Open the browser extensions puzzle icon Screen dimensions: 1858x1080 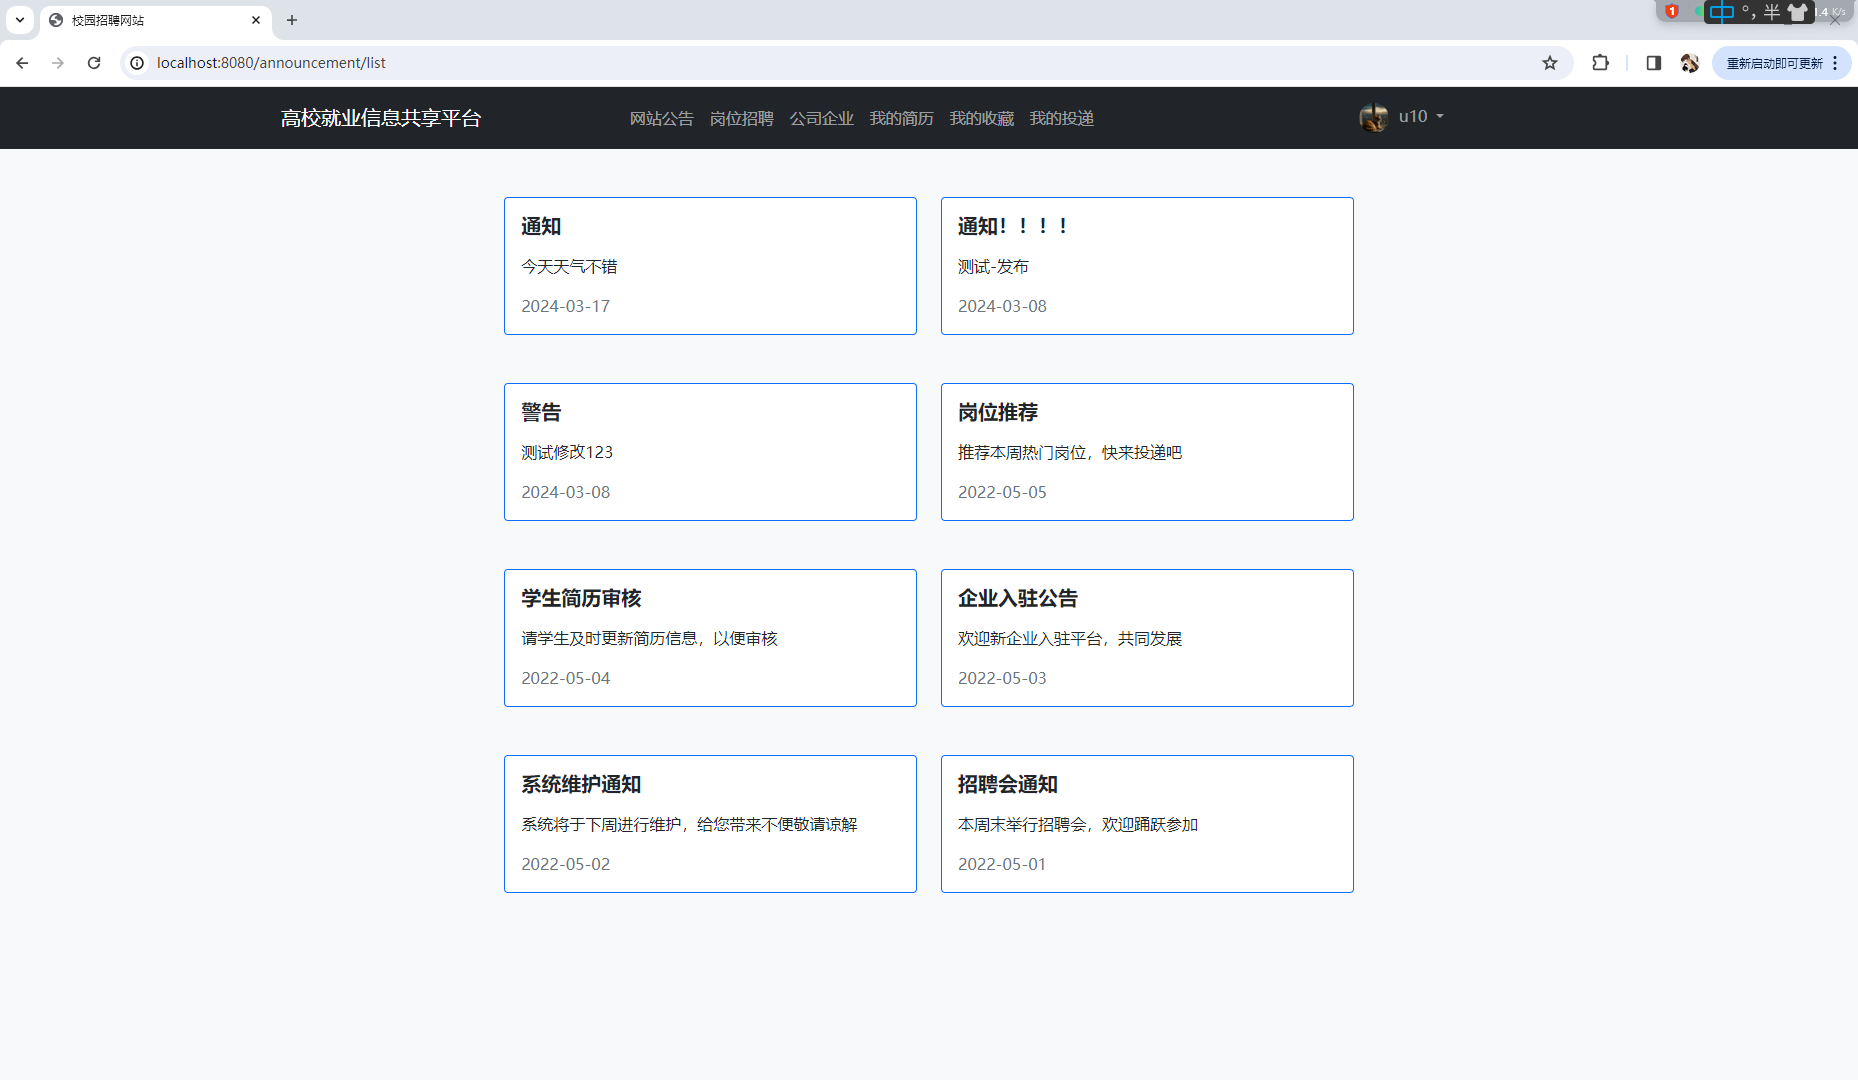(x=1600, y=63)
